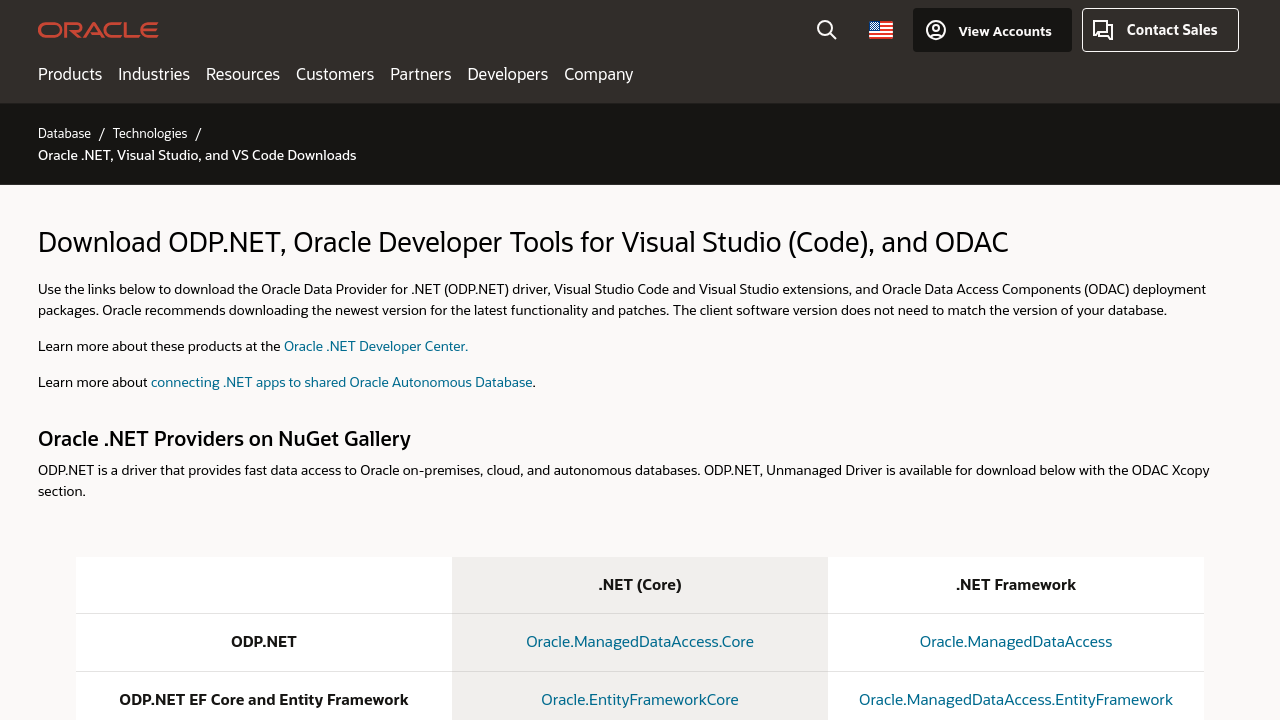Expand the Developers menu
The image size is (1280, 720).
pos(507,74)
